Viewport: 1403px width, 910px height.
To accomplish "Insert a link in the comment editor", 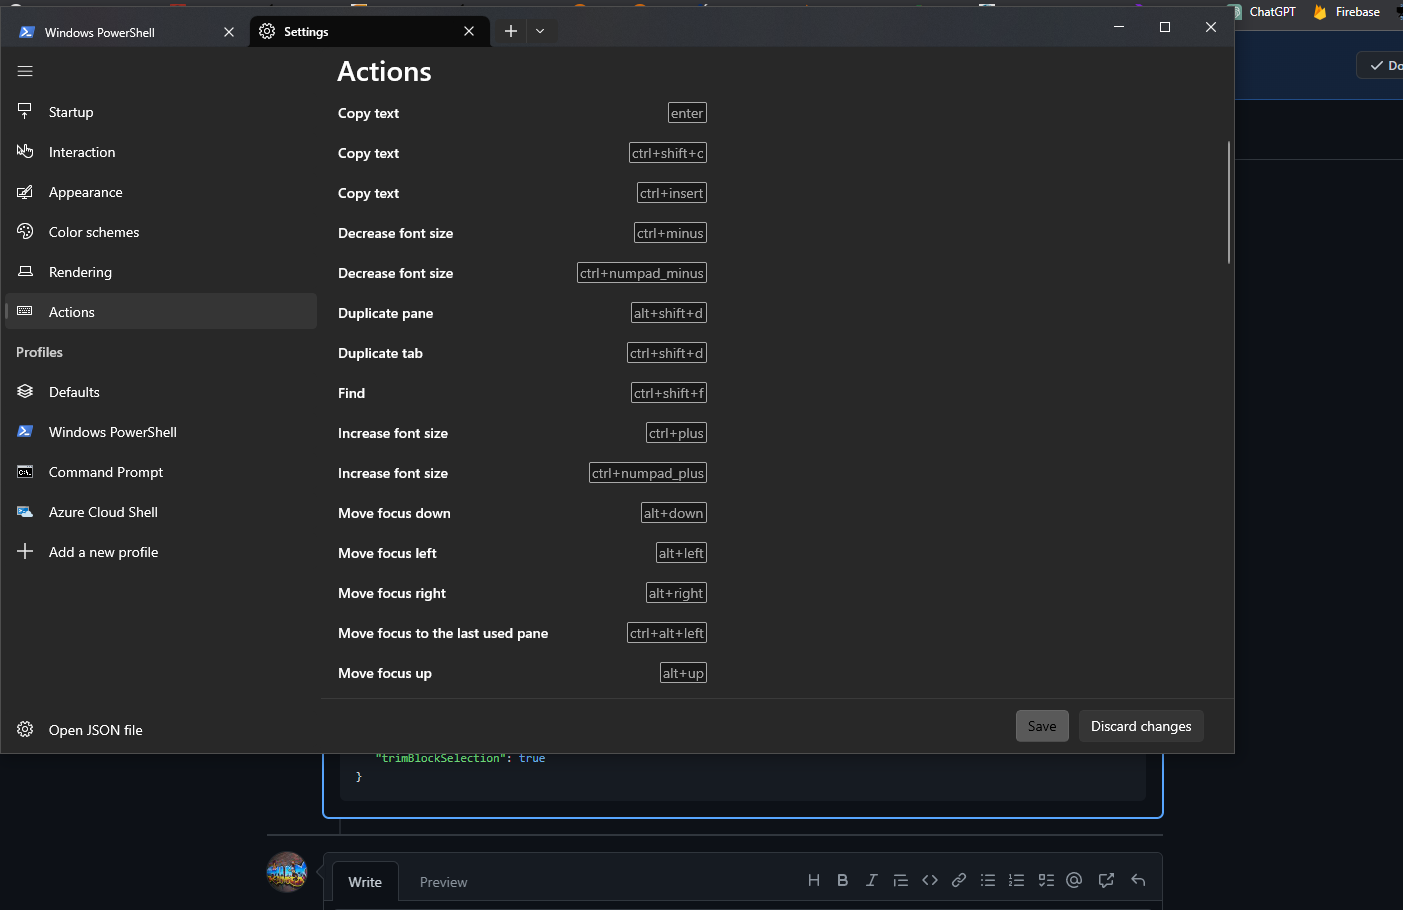I will pos(959,880).
